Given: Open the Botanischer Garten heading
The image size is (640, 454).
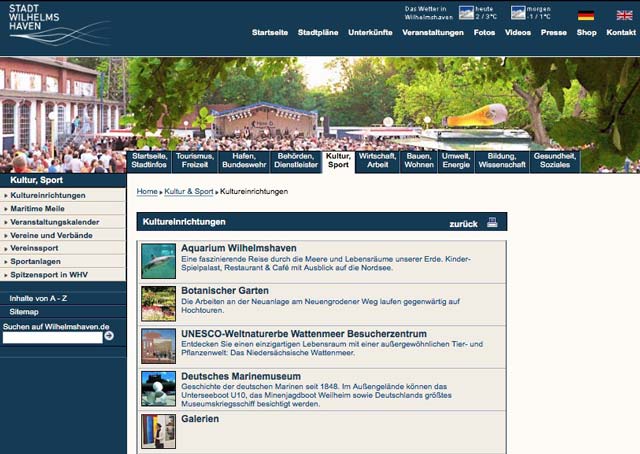Looking at the screenshot, I should pos(225,291).
